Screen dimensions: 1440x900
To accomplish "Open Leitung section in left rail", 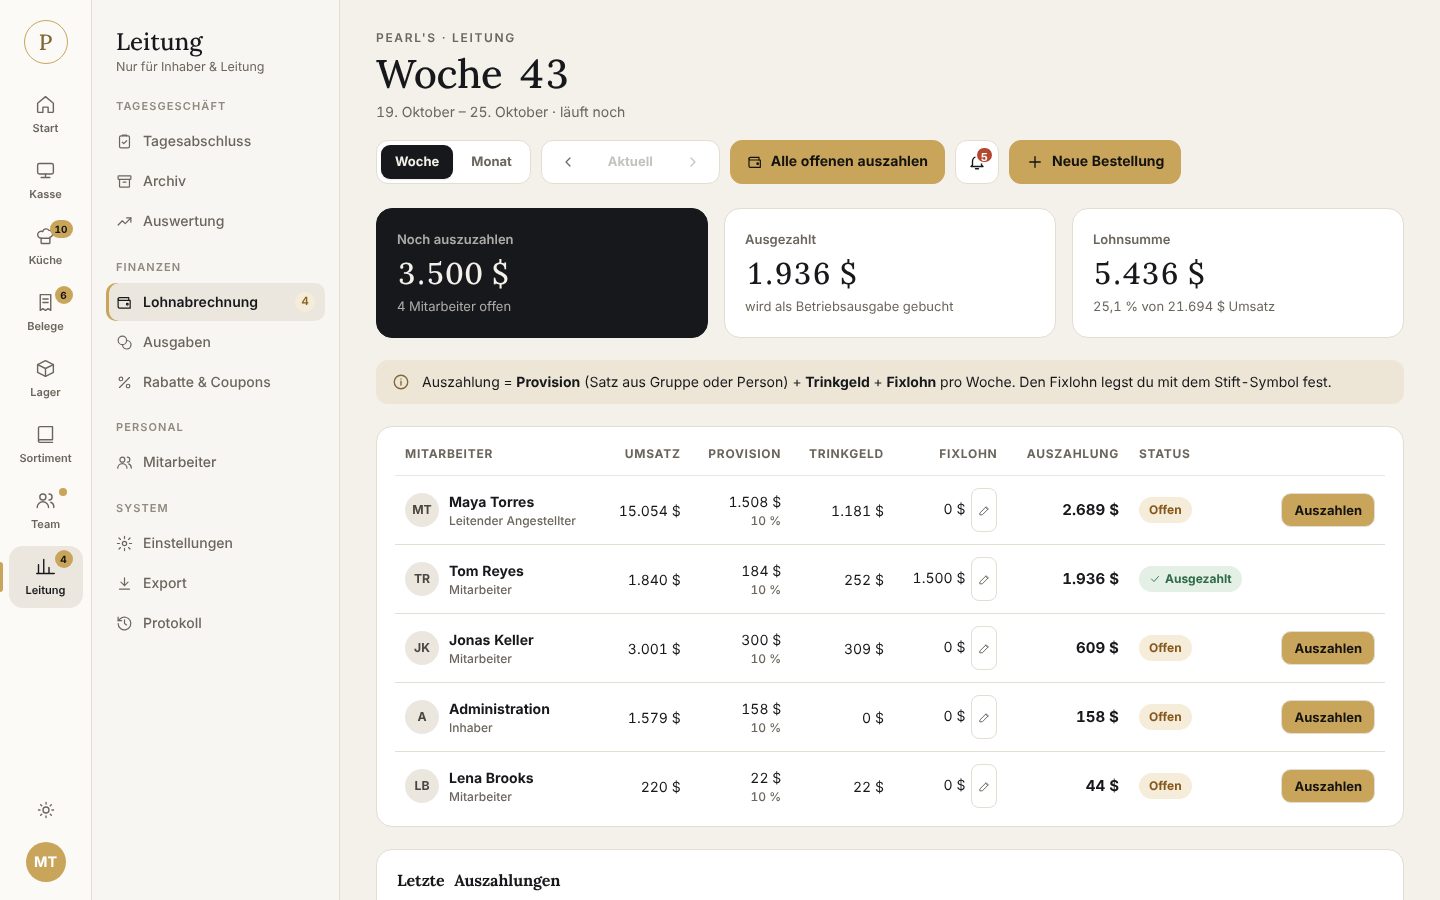I will (x=45, y=577).
